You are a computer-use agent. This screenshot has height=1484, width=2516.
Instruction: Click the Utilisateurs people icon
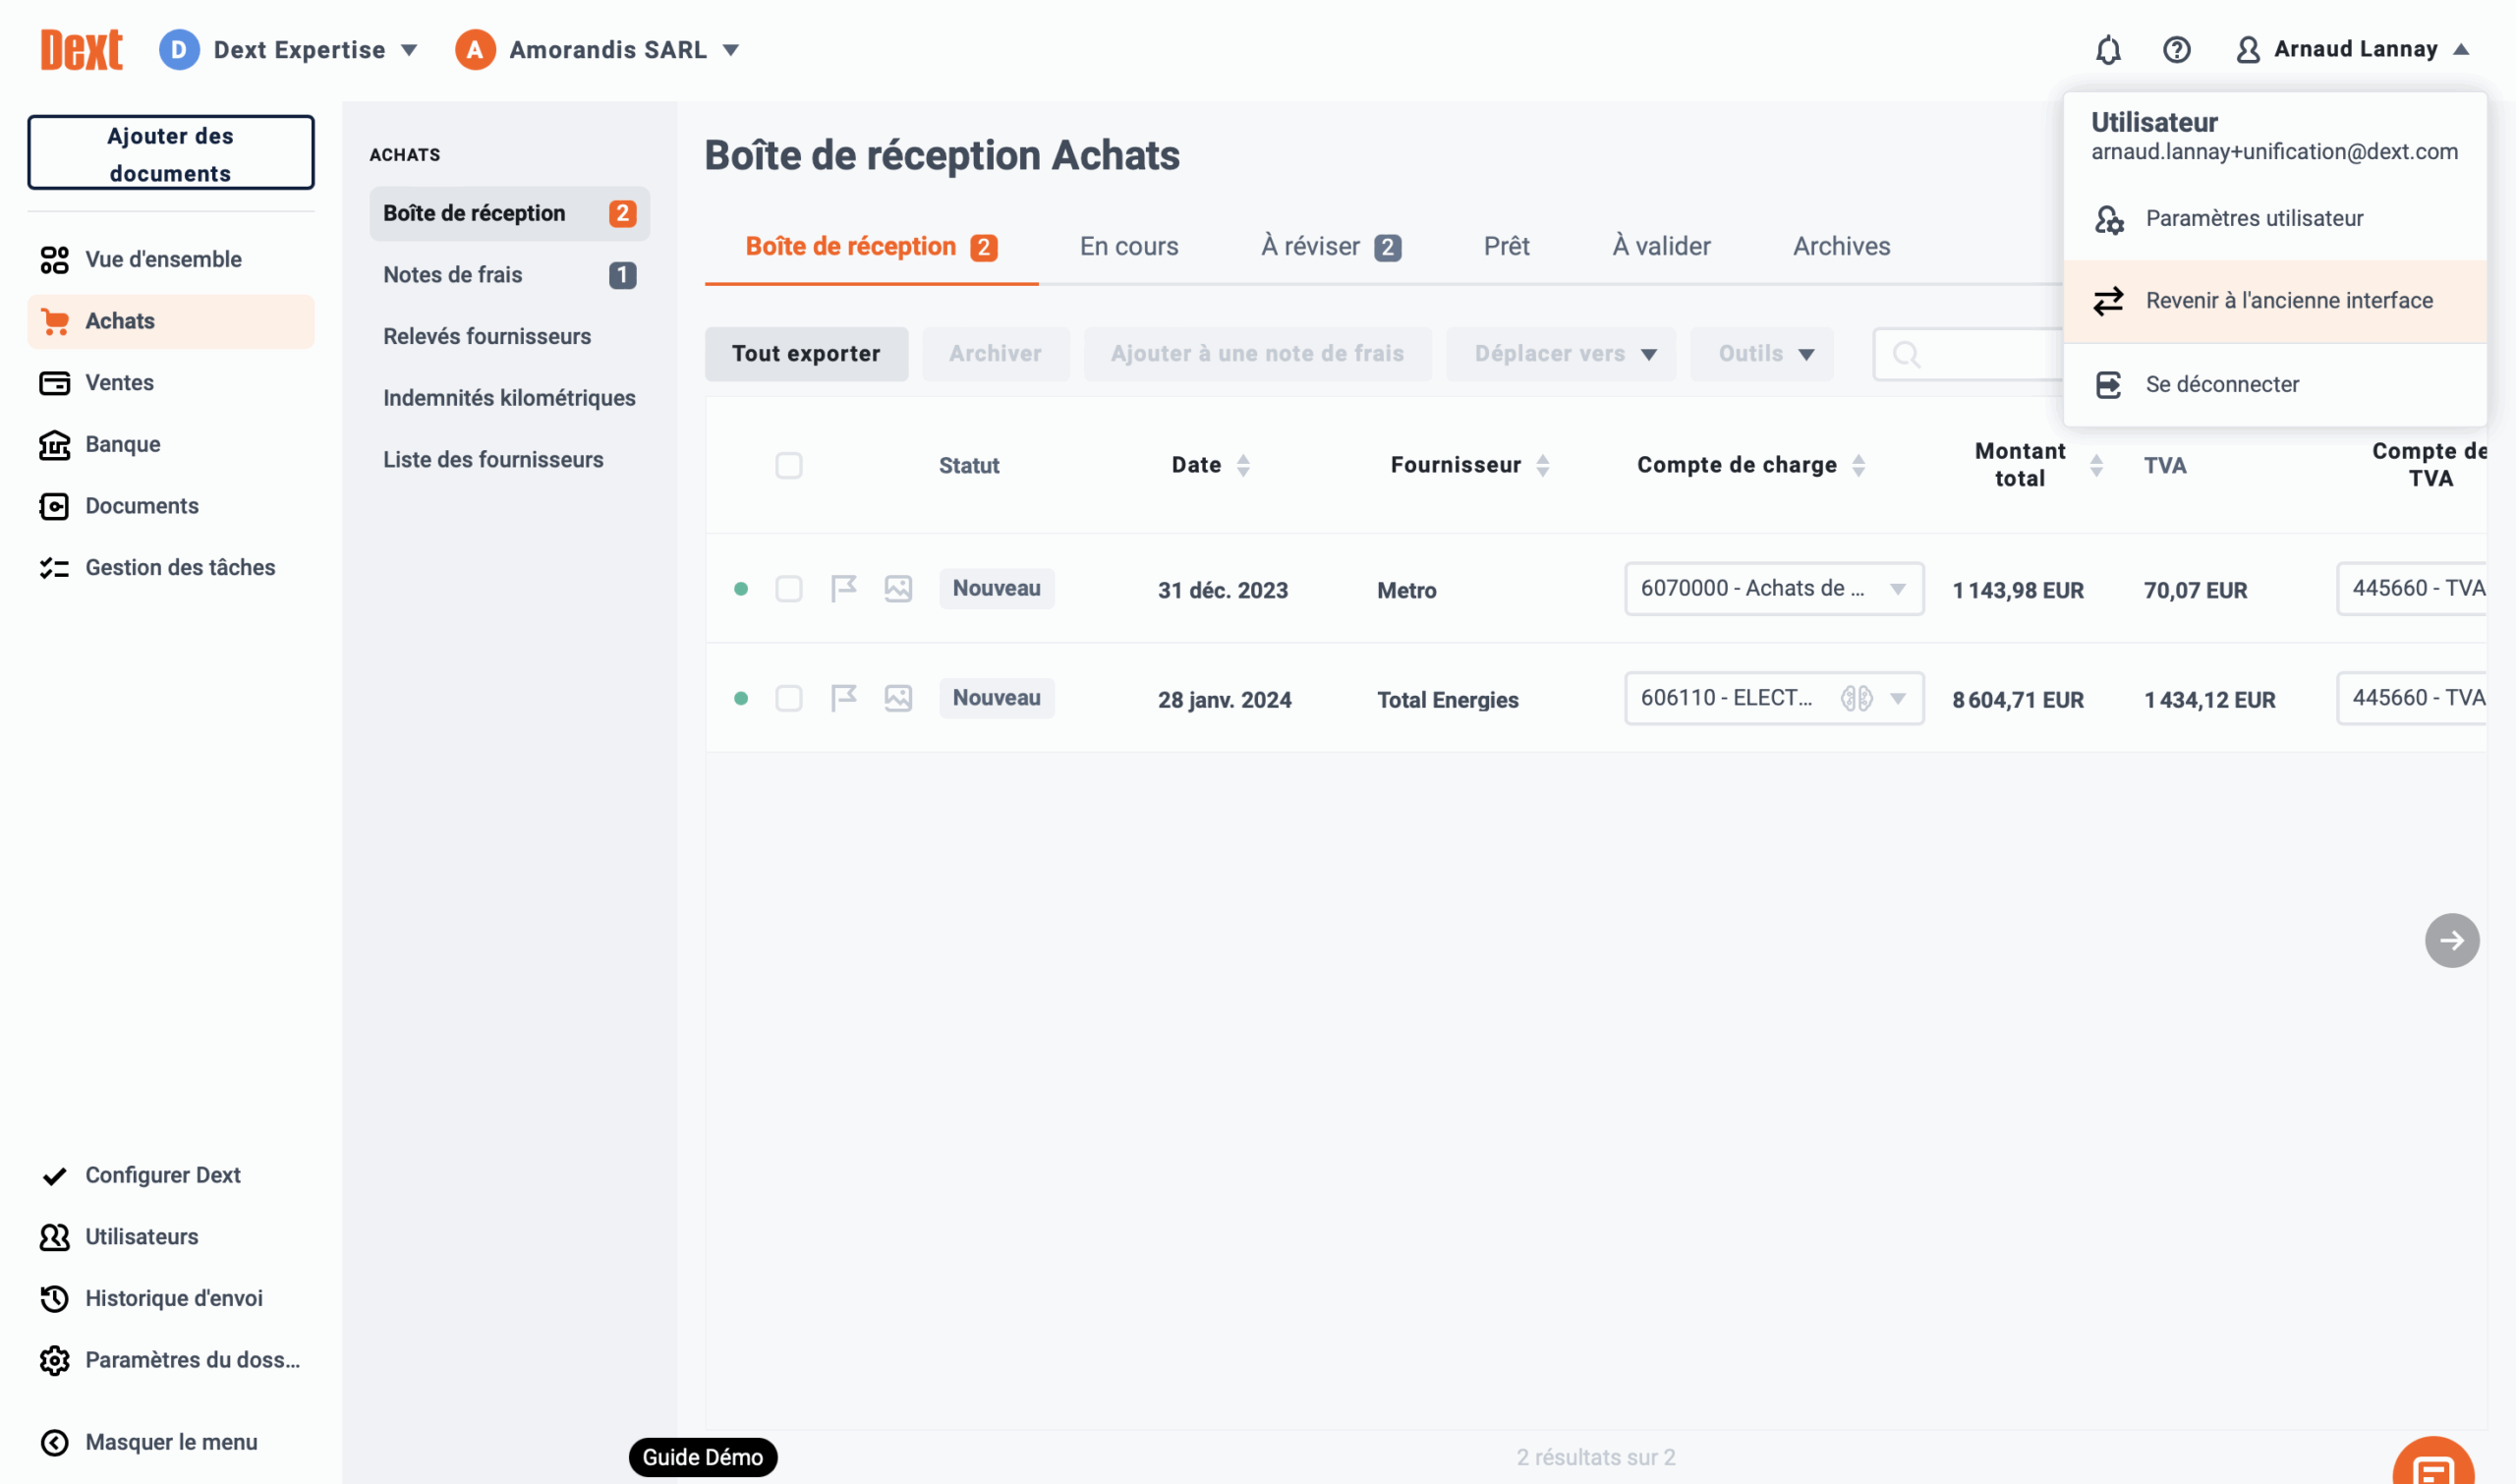point(54,1237)
